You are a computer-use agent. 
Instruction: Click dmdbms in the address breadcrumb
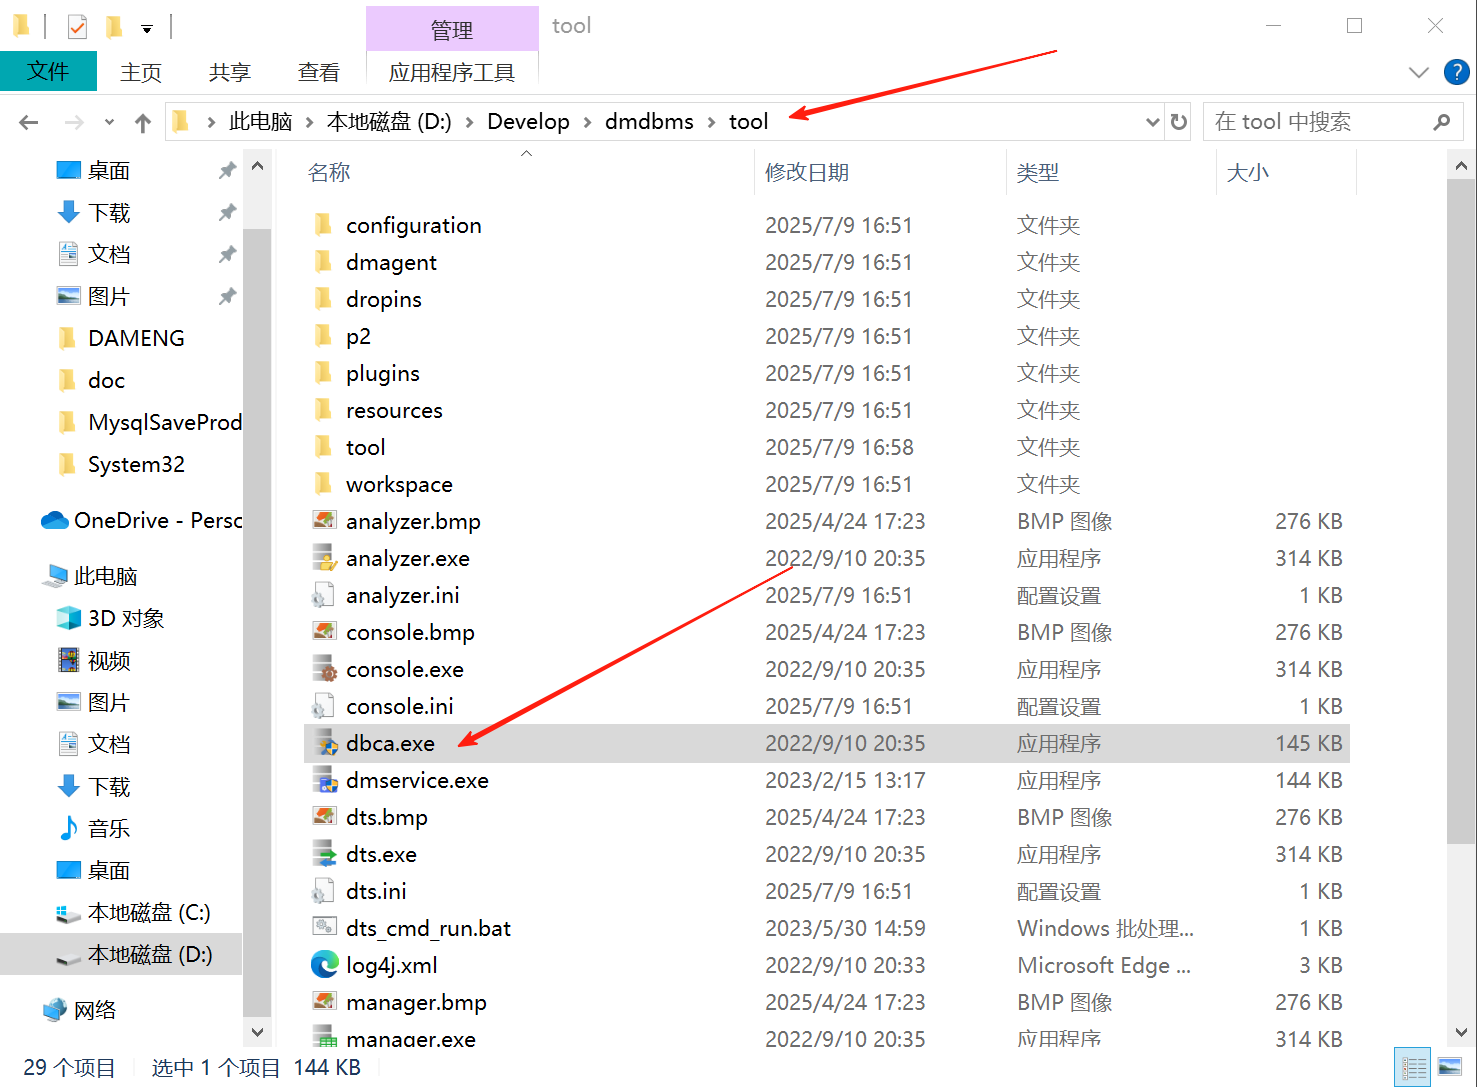(649, 122)
